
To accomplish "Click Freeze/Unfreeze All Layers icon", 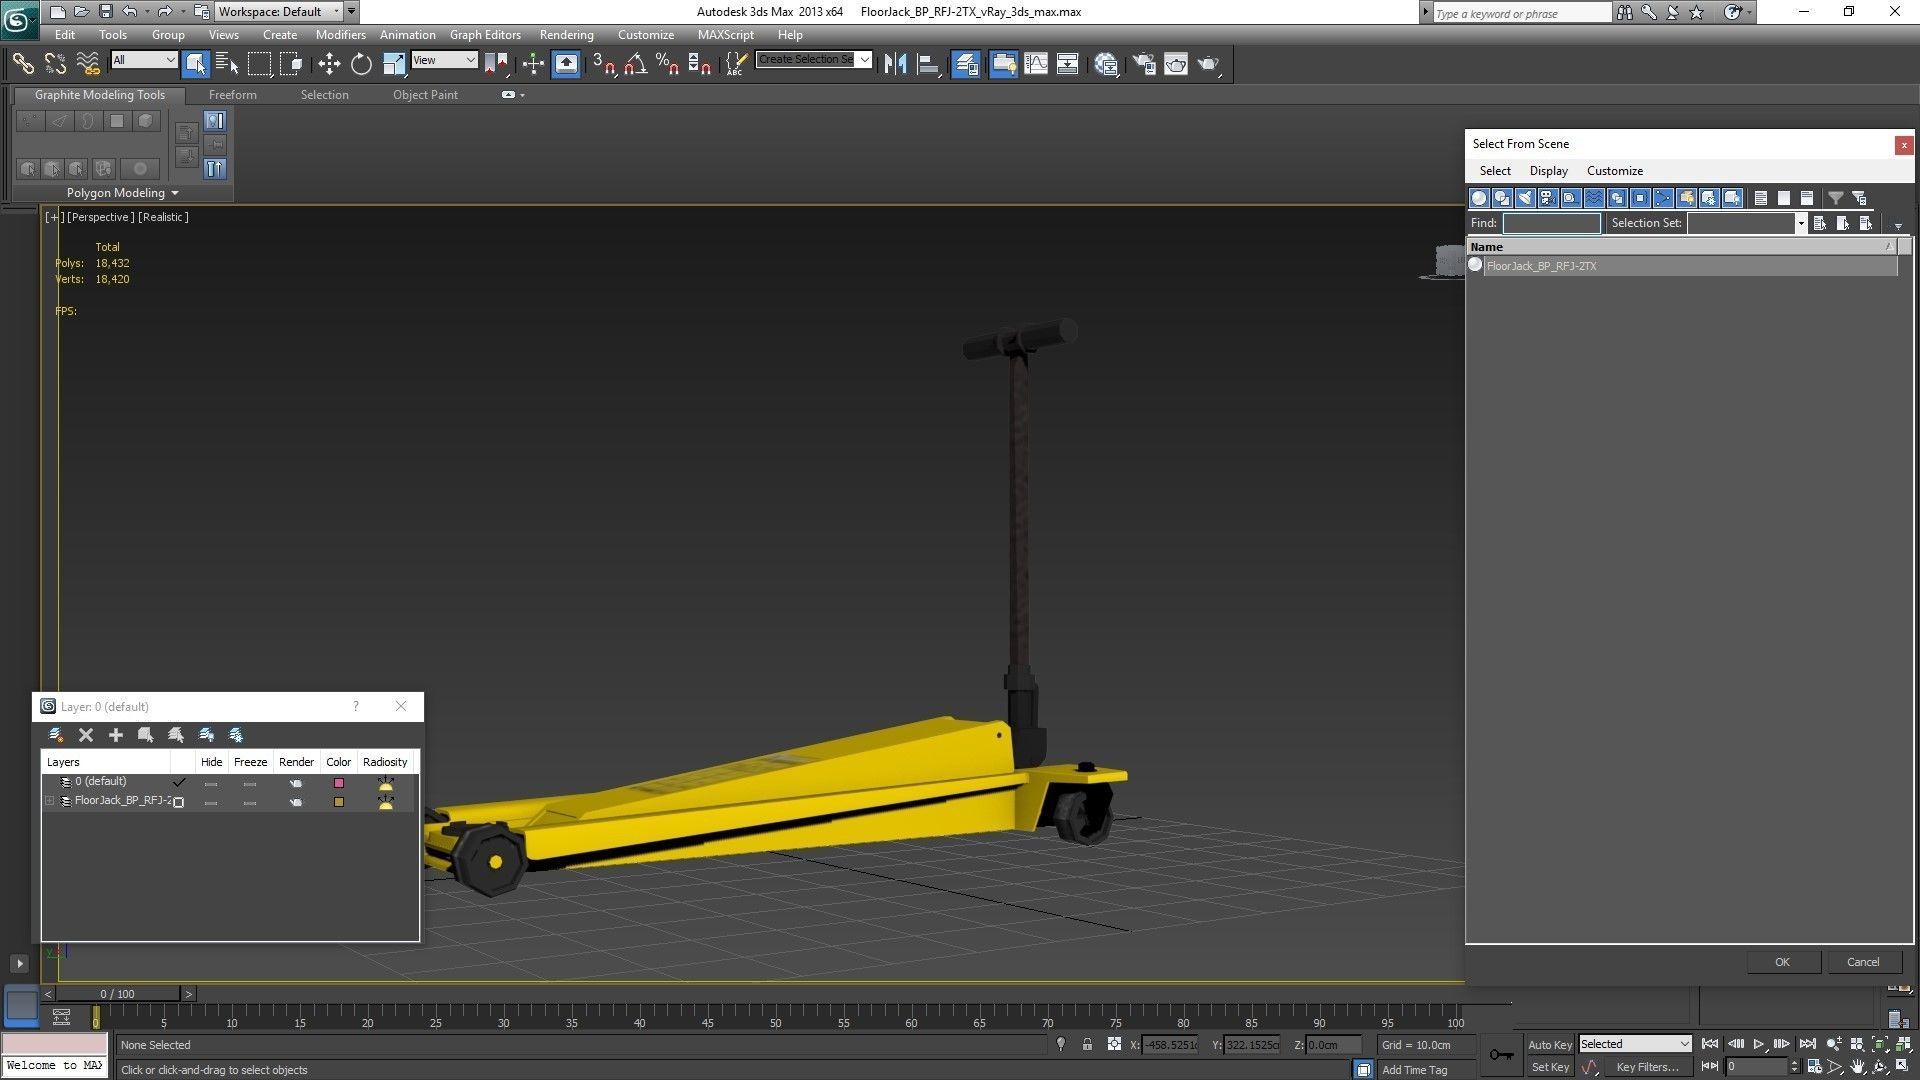I will point(236,735).
